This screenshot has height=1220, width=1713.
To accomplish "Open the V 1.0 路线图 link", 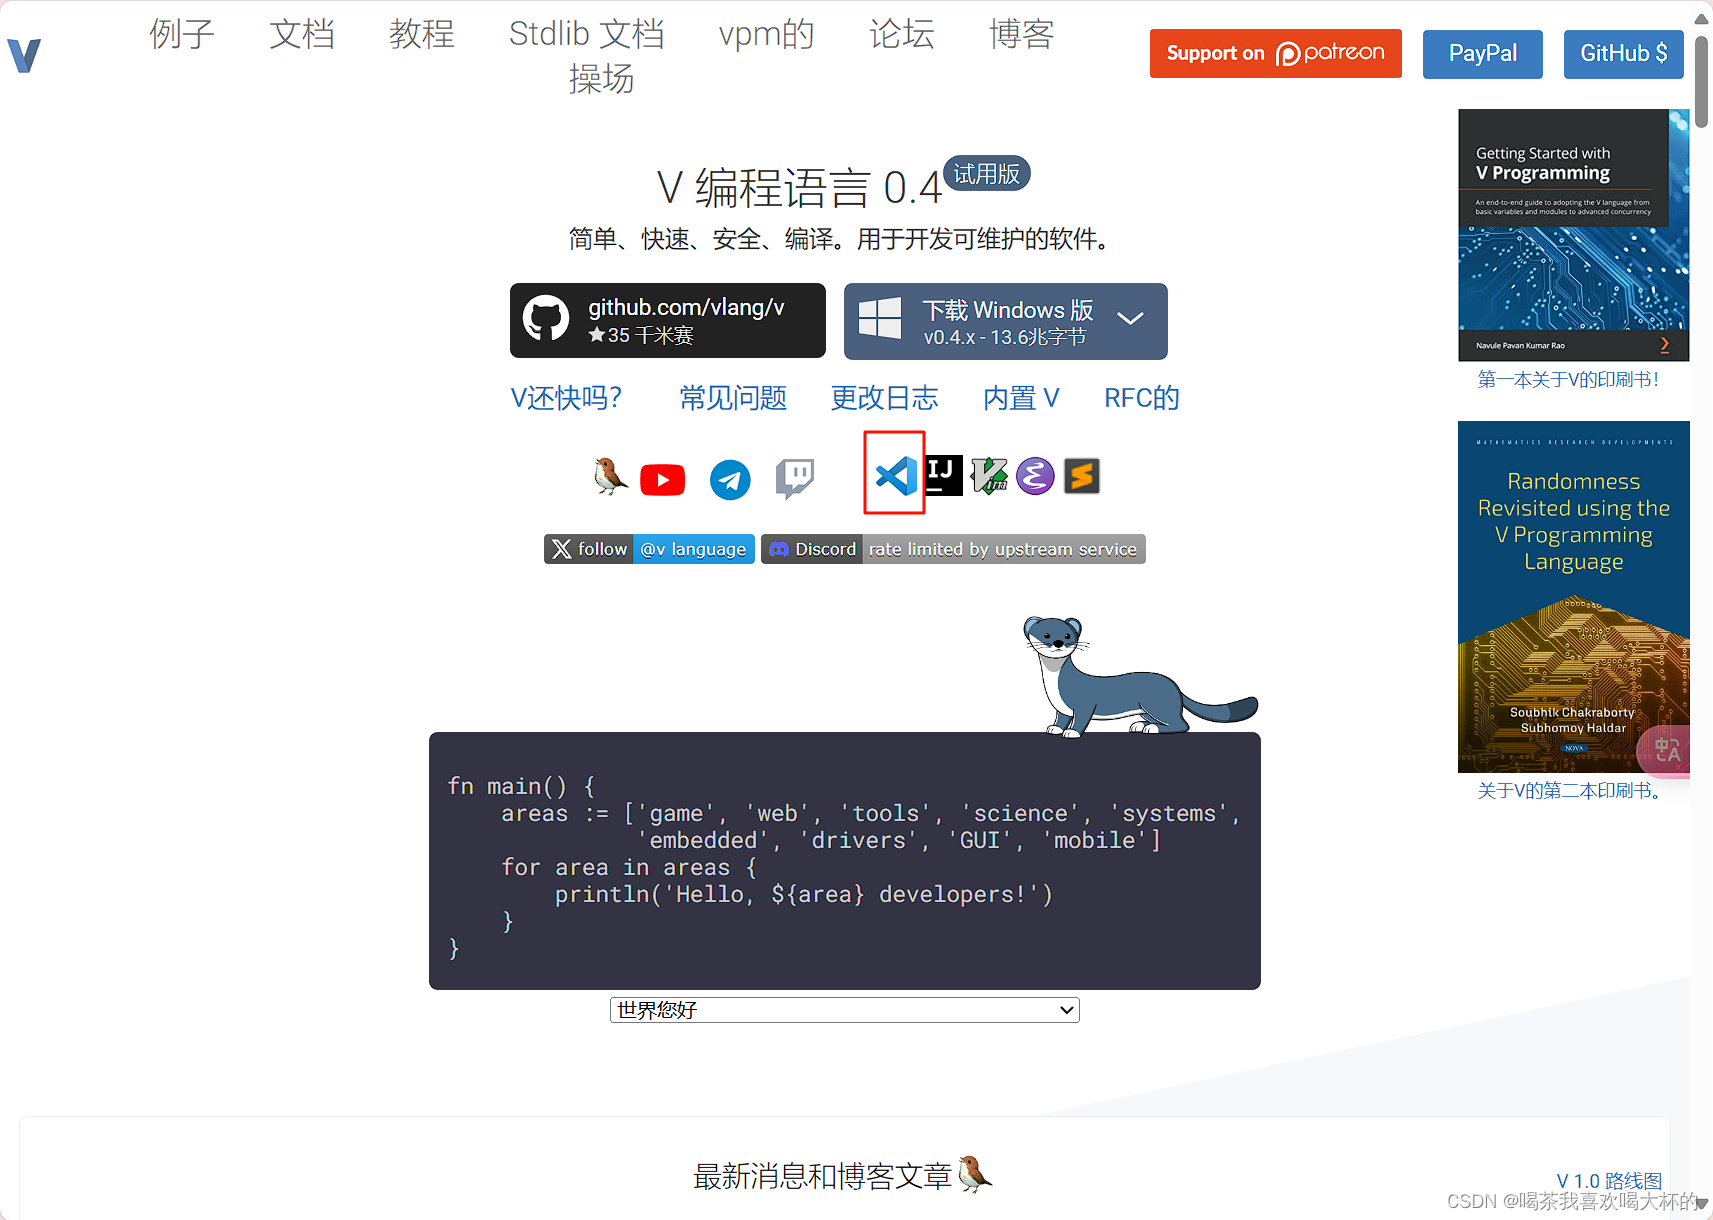I will coord(1609,1180).
